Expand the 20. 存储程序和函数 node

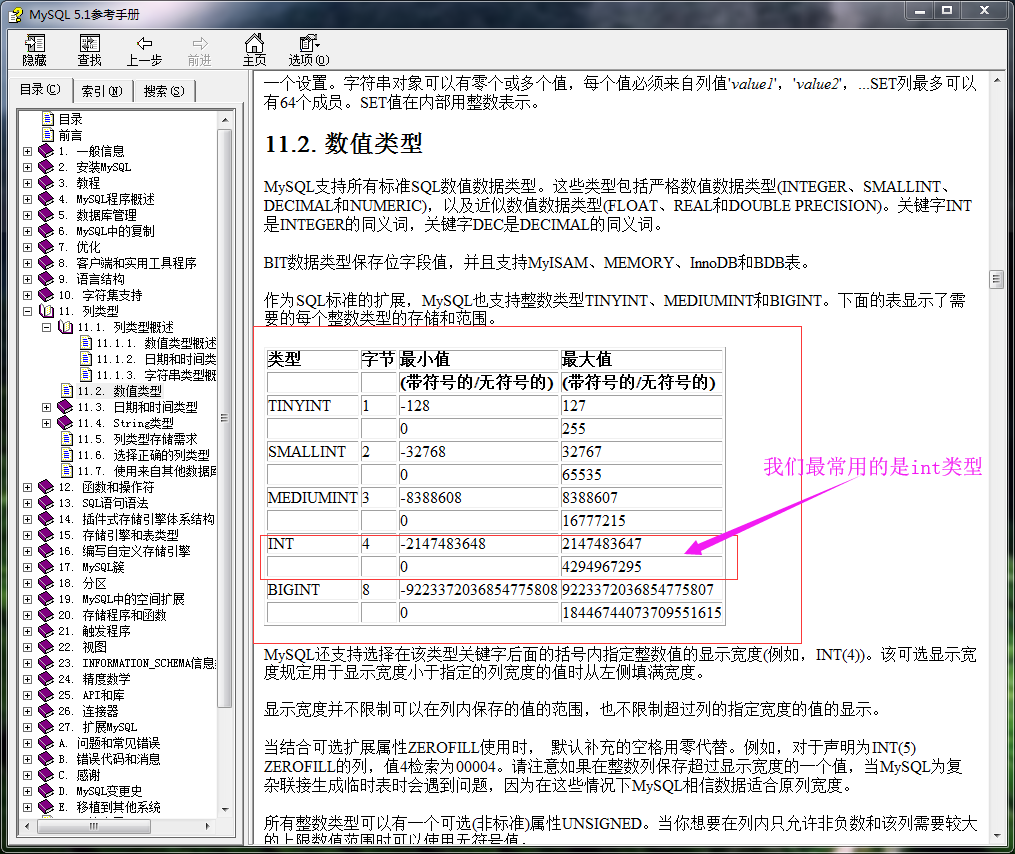[x=27, y=614]
